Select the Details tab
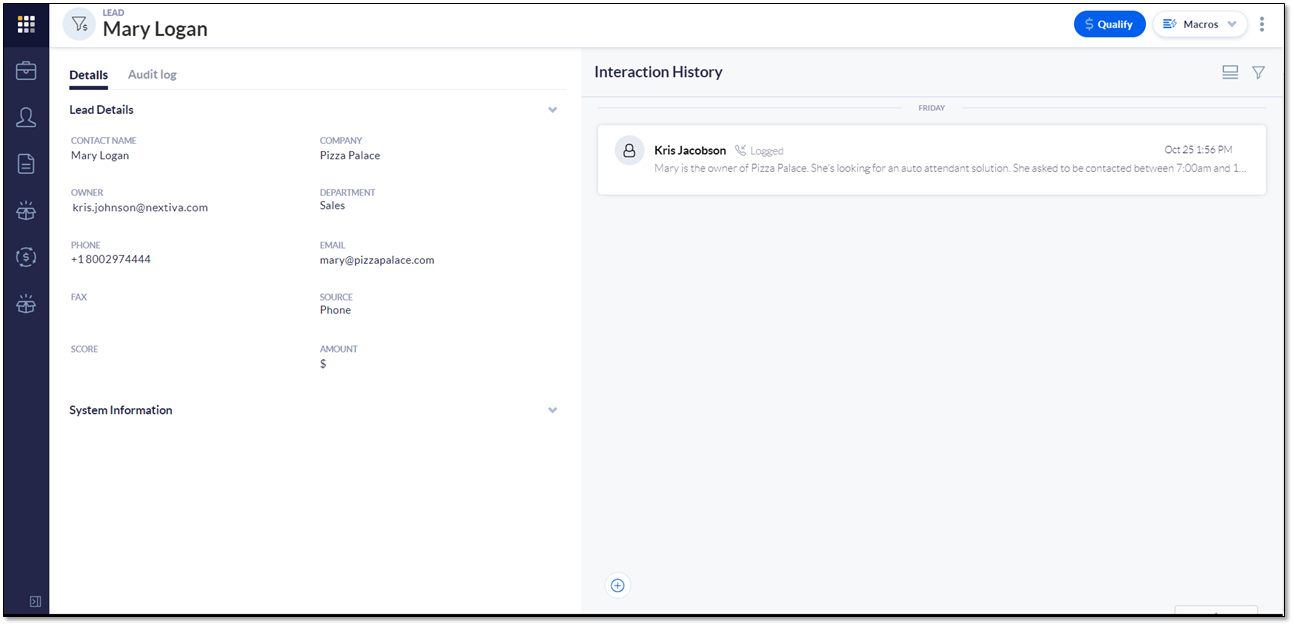This screenshot has height=626, width=1294. point(88,74)
